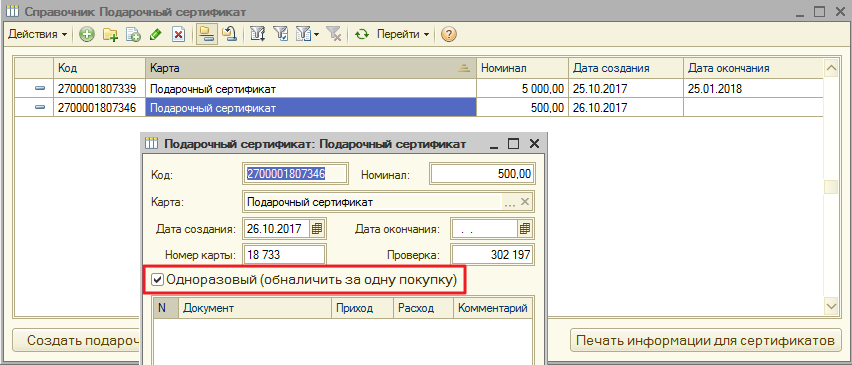Expand filter history dropdown arrow

[x=316, y=35]
